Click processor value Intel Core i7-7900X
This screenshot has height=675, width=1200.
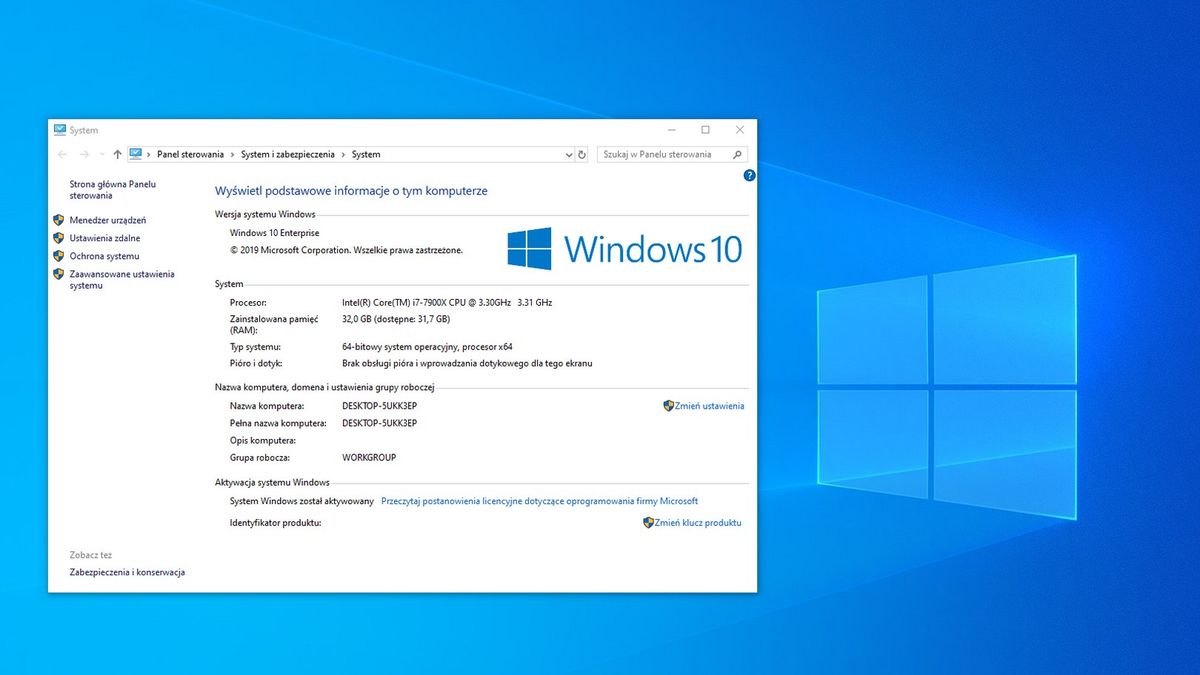(x=447, y=302)
